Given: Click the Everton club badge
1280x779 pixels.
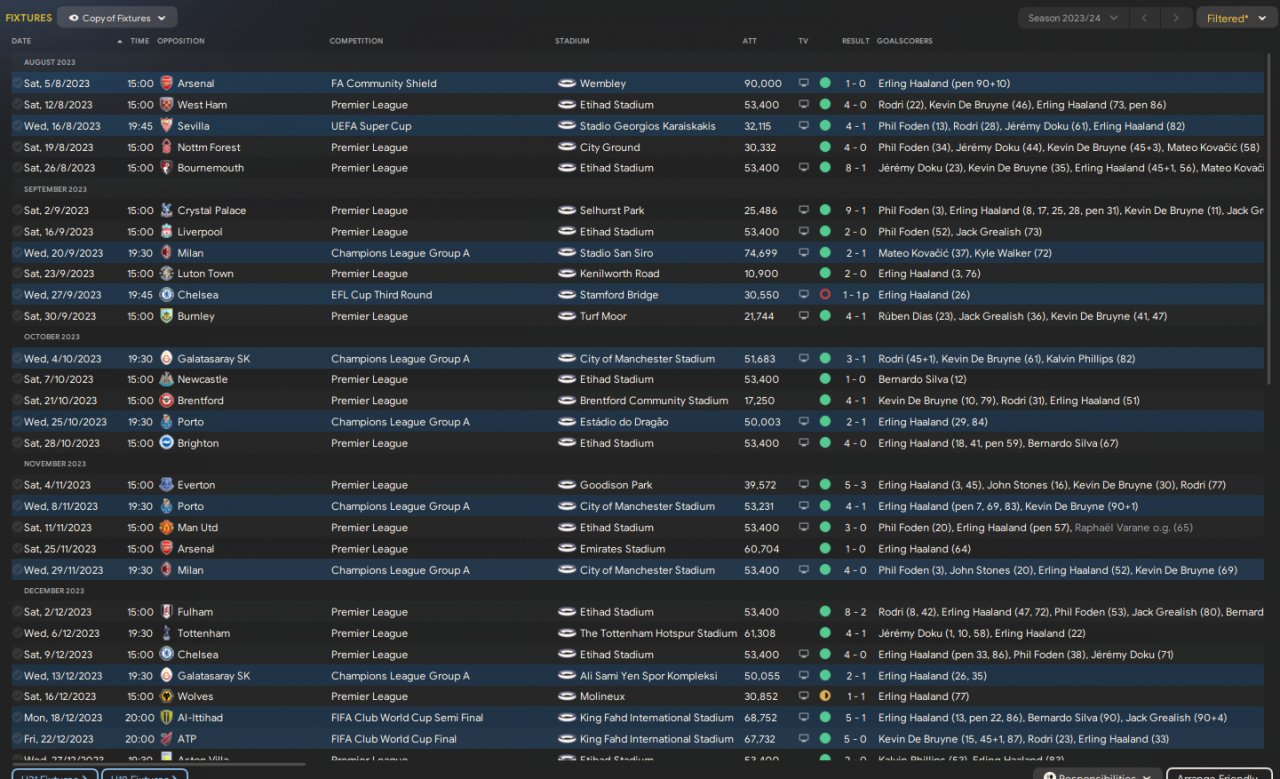Looking at the screenshot, I should [x=167, y=485].
